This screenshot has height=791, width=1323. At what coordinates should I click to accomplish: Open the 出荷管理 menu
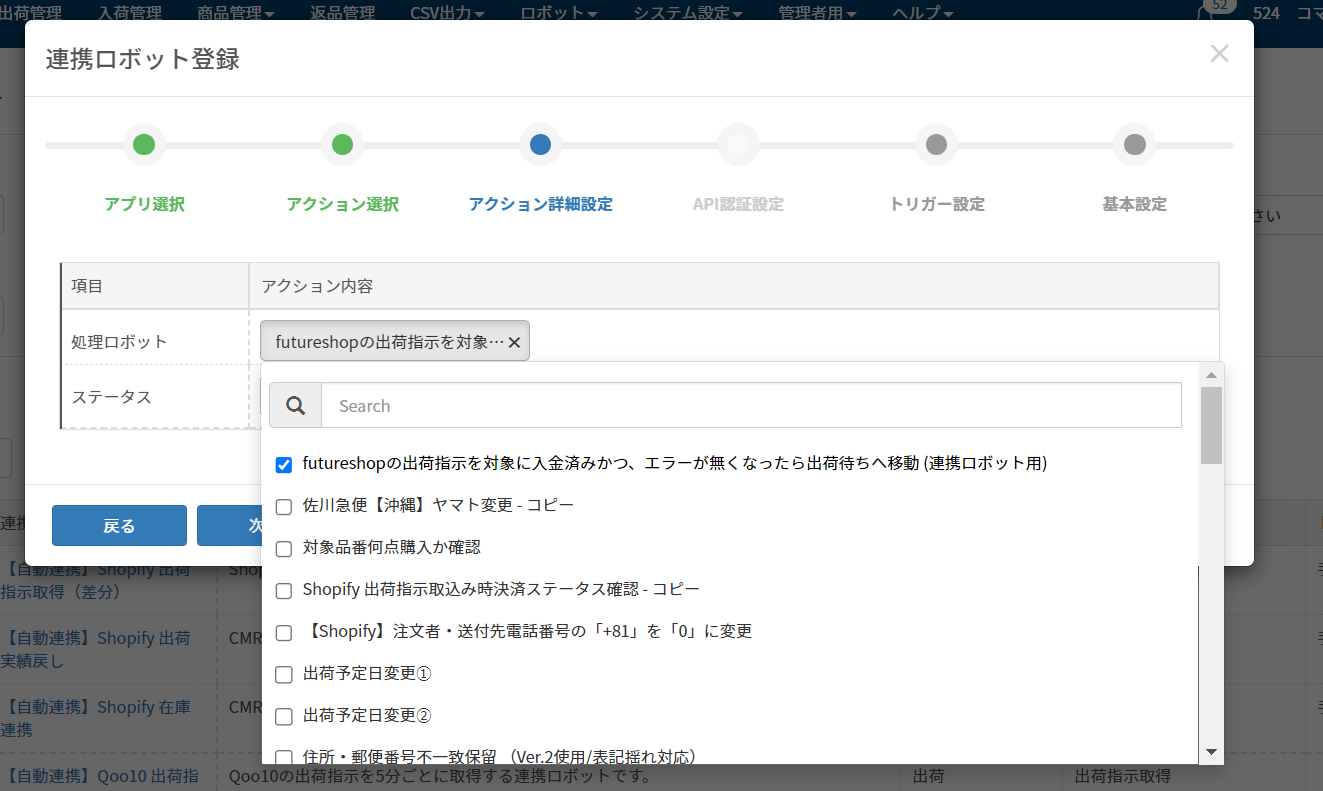tap(30, 12)
